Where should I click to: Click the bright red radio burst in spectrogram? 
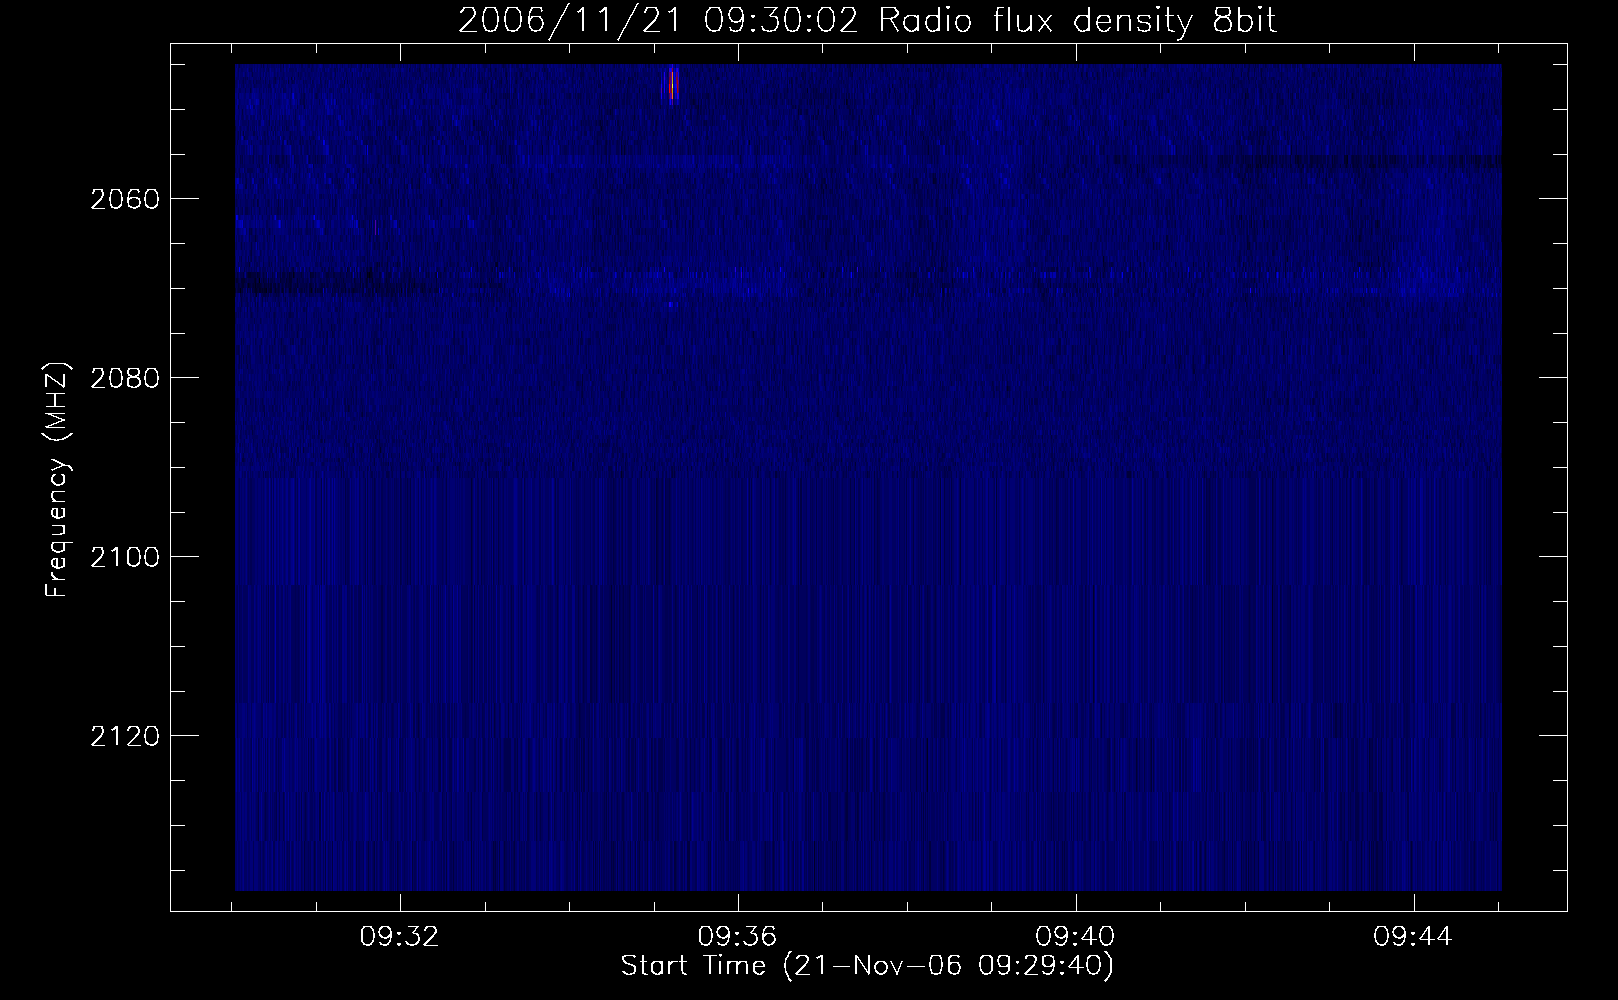tap(672, 85)
